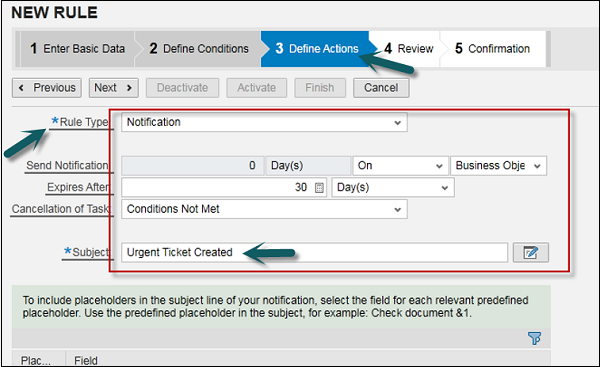600x367 pixels.
Task: Go to step 2 Define Conditions
Action: [199, 49]
